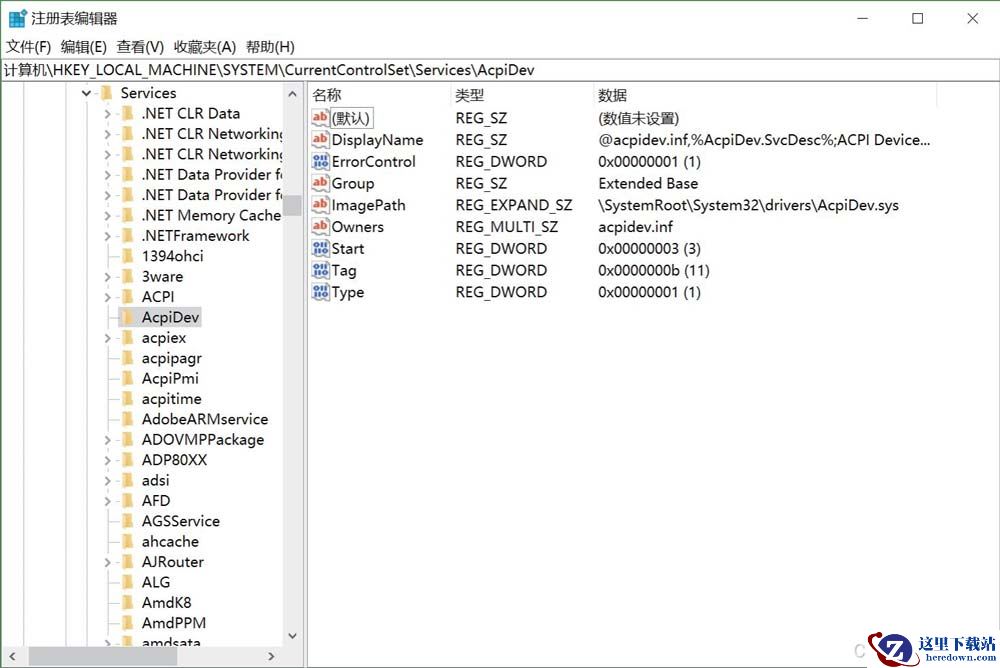The height and width of the screenshot is (668, 1000).
Task: Expand the adsi tree node
Action: (107, 481)
